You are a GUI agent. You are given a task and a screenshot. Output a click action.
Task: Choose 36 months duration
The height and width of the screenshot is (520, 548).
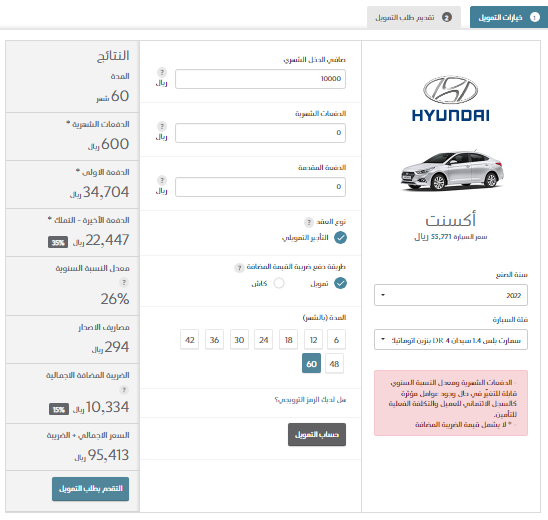point(214,340)
